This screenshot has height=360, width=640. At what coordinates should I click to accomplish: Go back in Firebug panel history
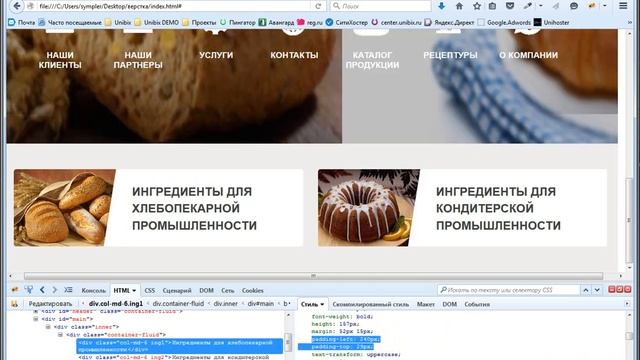coord(42,290)
